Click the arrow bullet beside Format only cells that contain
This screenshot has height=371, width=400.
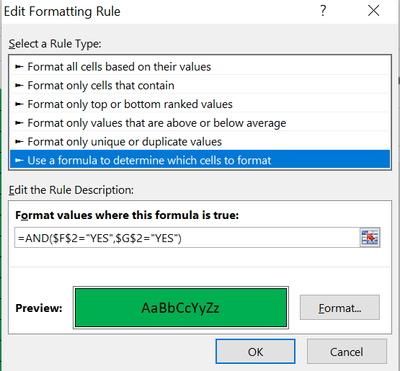tap(19, 86)
